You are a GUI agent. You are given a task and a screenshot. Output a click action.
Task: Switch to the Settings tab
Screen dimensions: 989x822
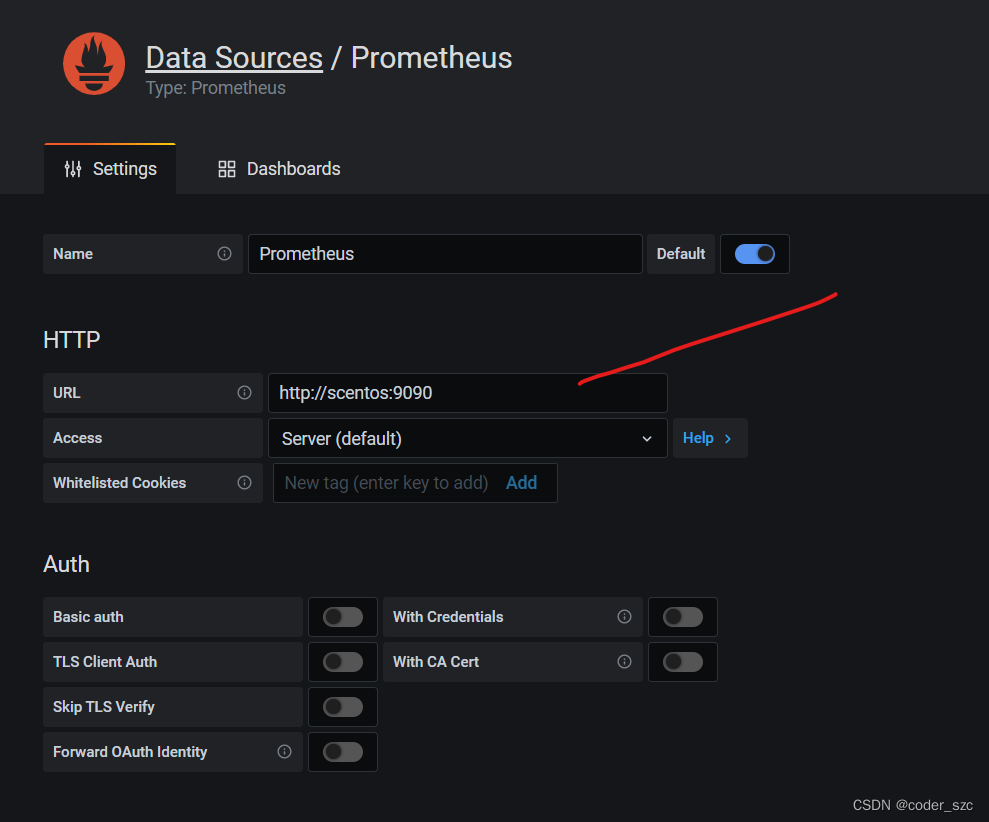(110, 168)
